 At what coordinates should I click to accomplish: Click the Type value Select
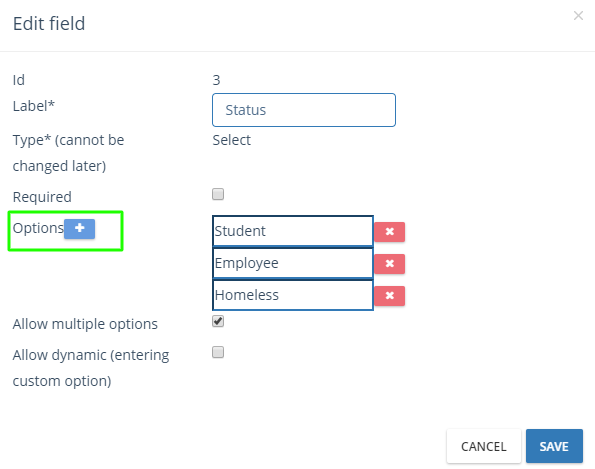pos(231,140)
